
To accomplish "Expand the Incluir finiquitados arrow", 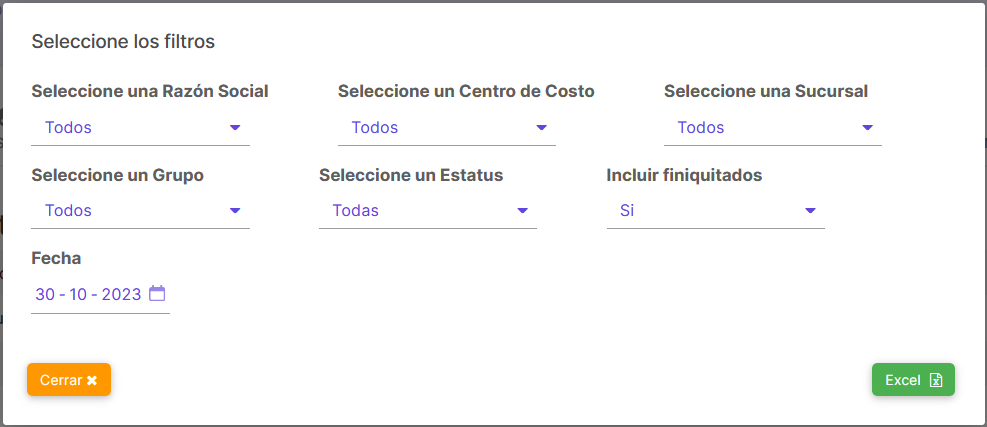I will (810, 210).
